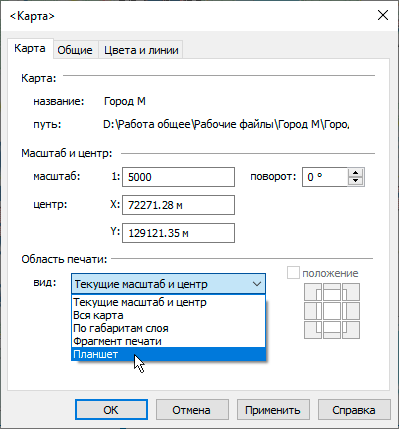
Task: Select highlighted 'Планшет' option
Action: click(x=168, y=354)
